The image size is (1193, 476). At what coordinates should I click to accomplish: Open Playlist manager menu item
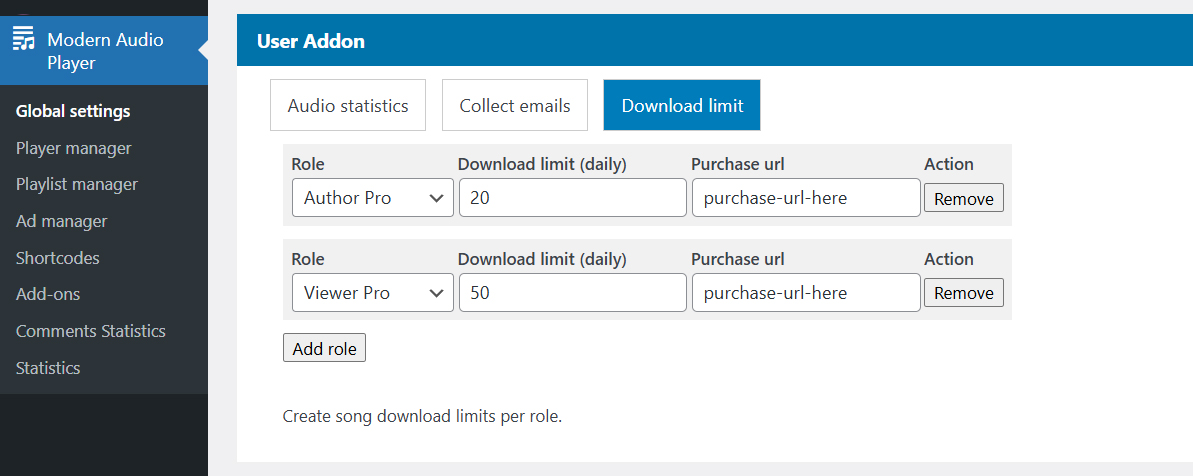(77, 184)
